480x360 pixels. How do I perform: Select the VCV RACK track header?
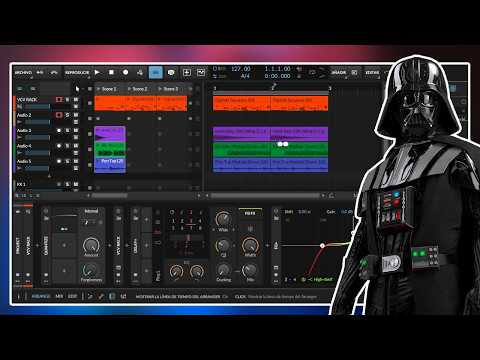(x=27, y=99)
